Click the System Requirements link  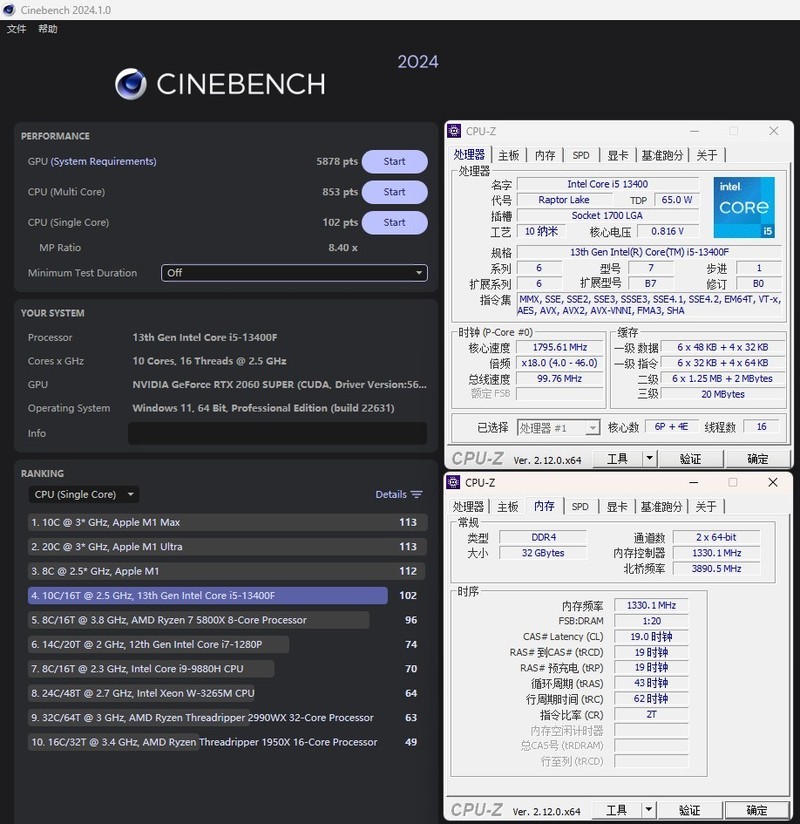pyautogui.click(x=104, y=161)
